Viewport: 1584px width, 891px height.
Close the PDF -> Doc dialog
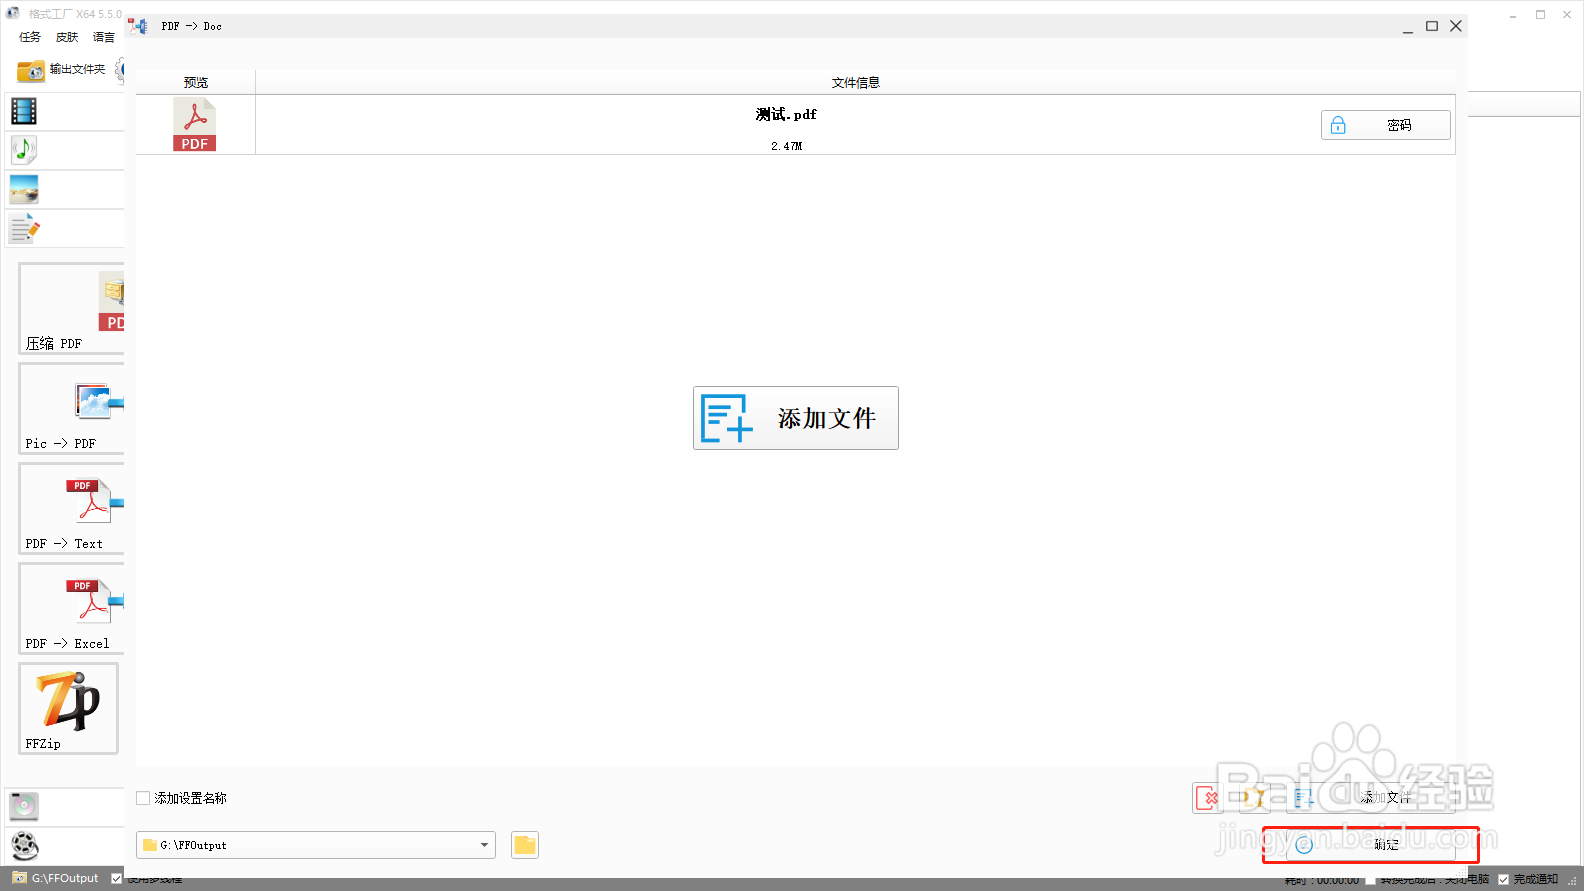(x=1456, y=26)
